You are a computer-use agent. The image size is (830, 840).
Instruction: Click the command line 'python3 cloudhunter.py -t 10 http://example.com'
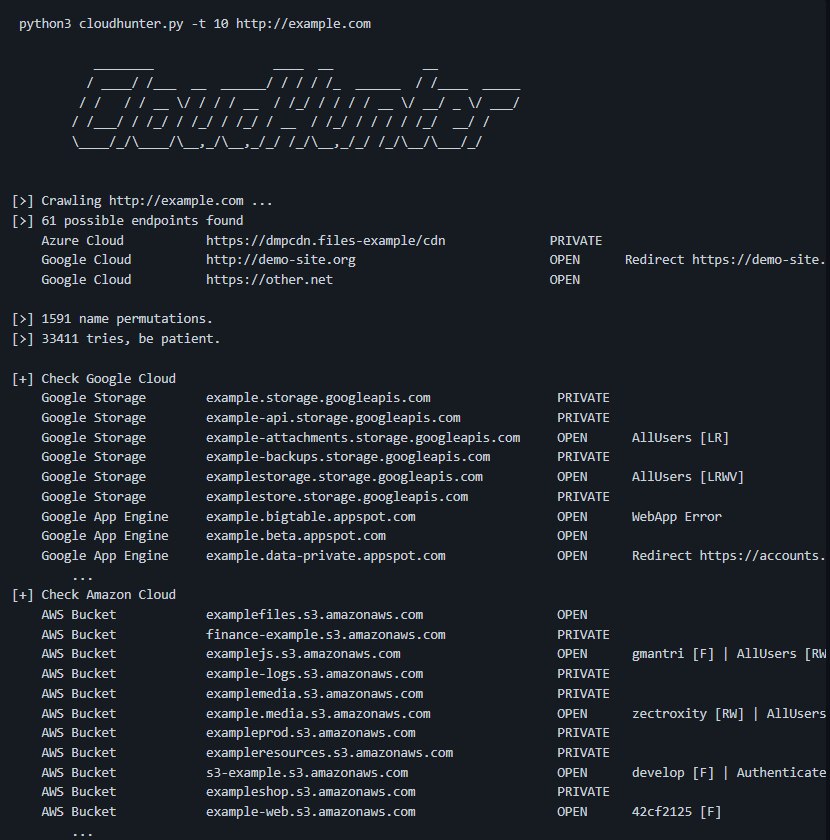tap(195, 24)
